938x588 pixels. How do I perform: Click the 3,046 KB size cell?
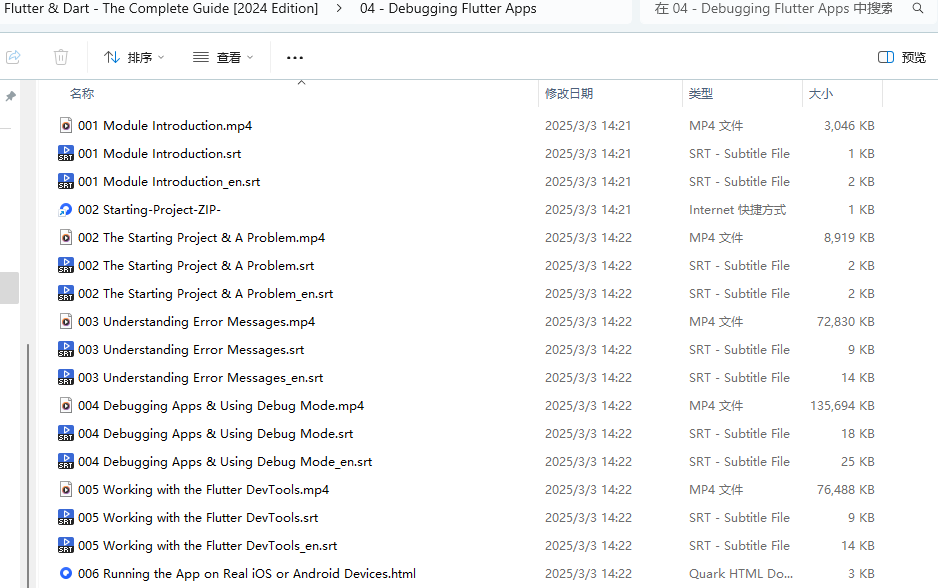pyautogui.click(x=849, y=126)
